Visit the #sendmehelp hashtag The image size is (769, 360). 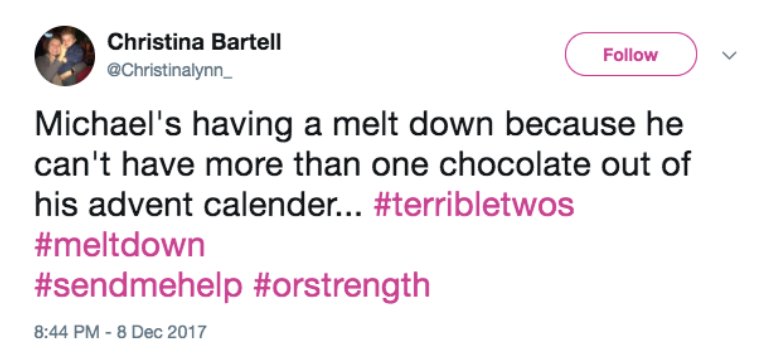138,286
